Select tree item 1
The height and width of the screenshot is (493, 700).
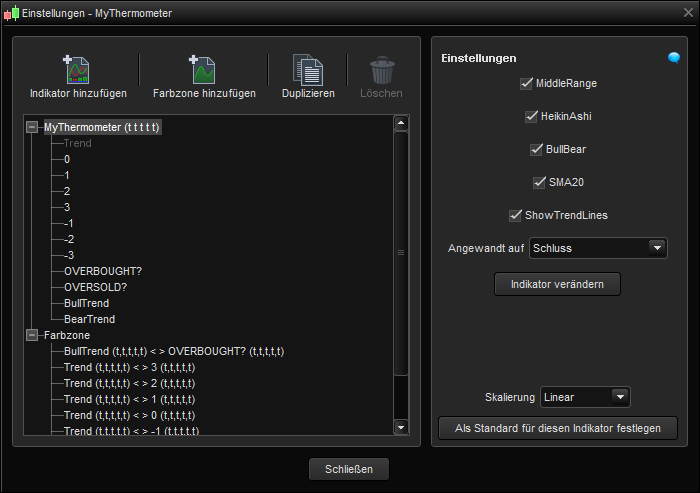[67, 175]
